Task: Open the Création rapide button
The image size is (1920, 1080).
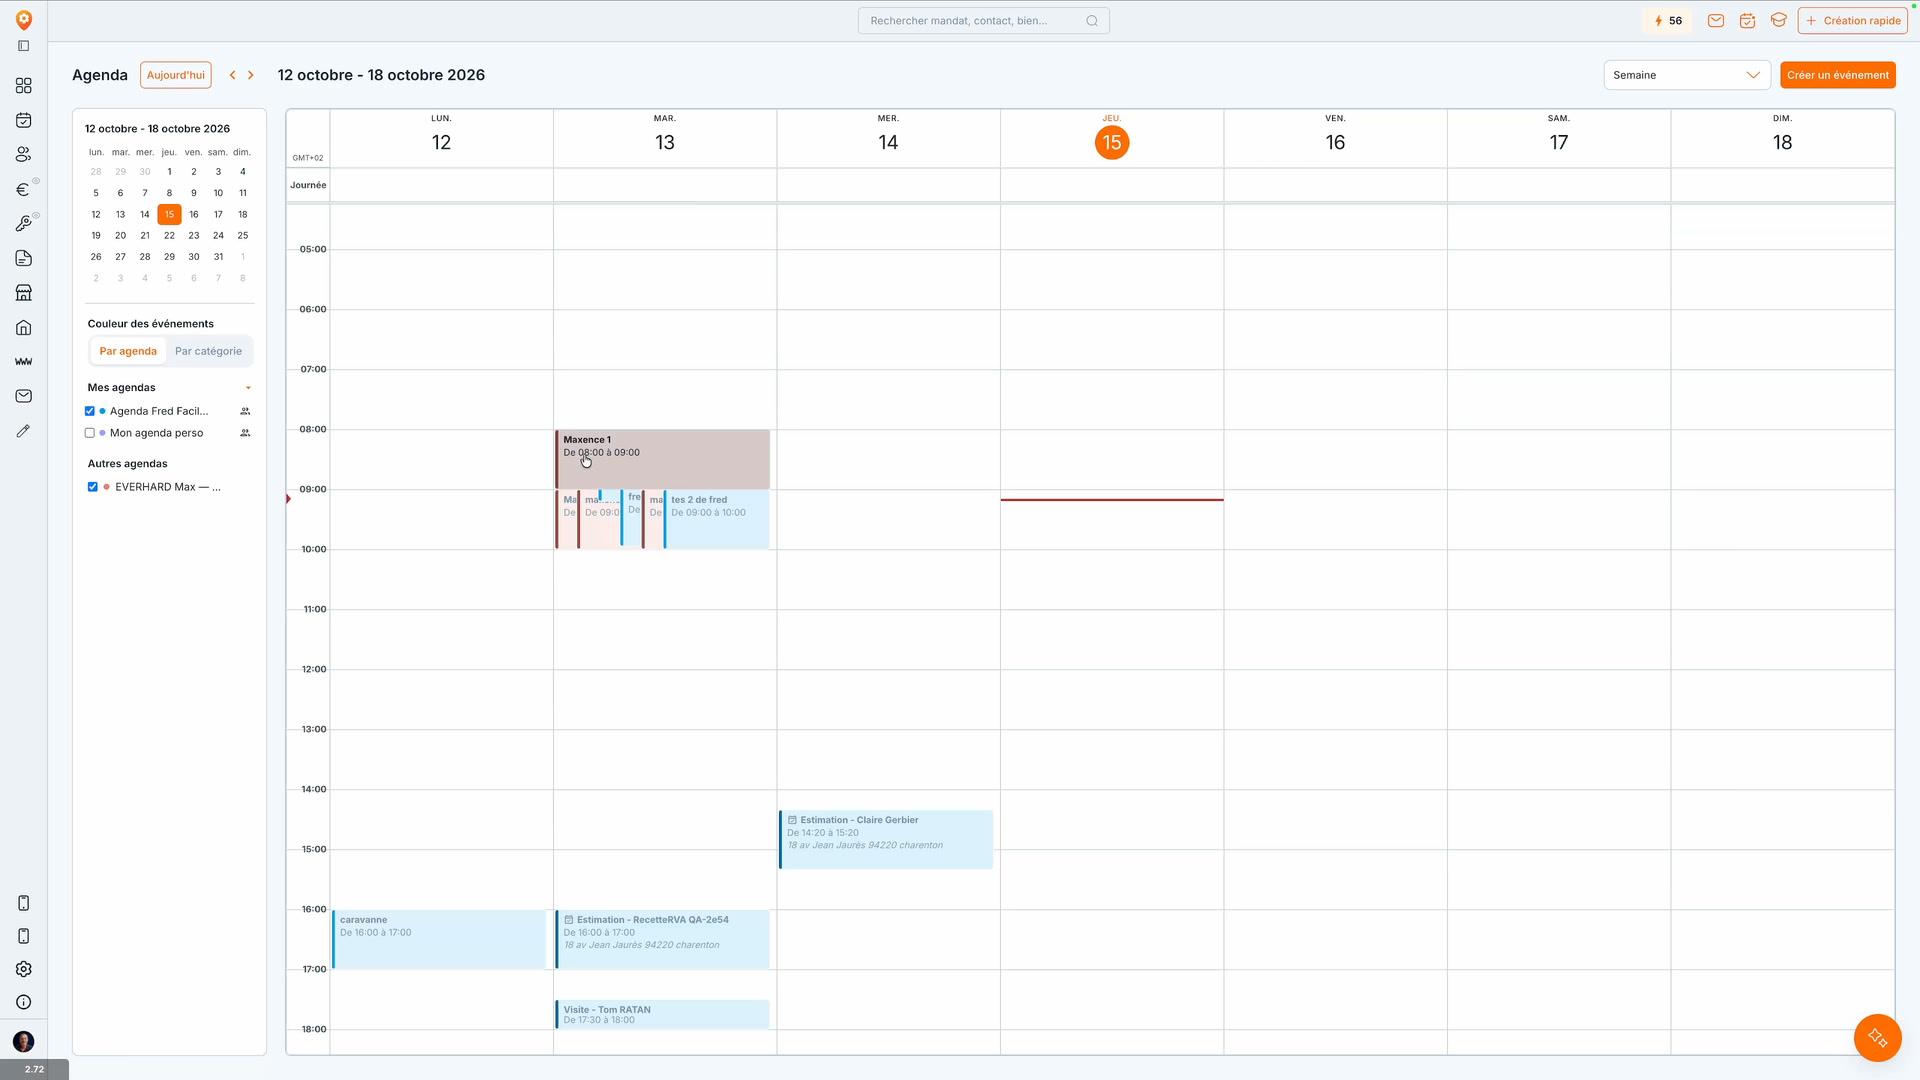Action: point(1852,21)
